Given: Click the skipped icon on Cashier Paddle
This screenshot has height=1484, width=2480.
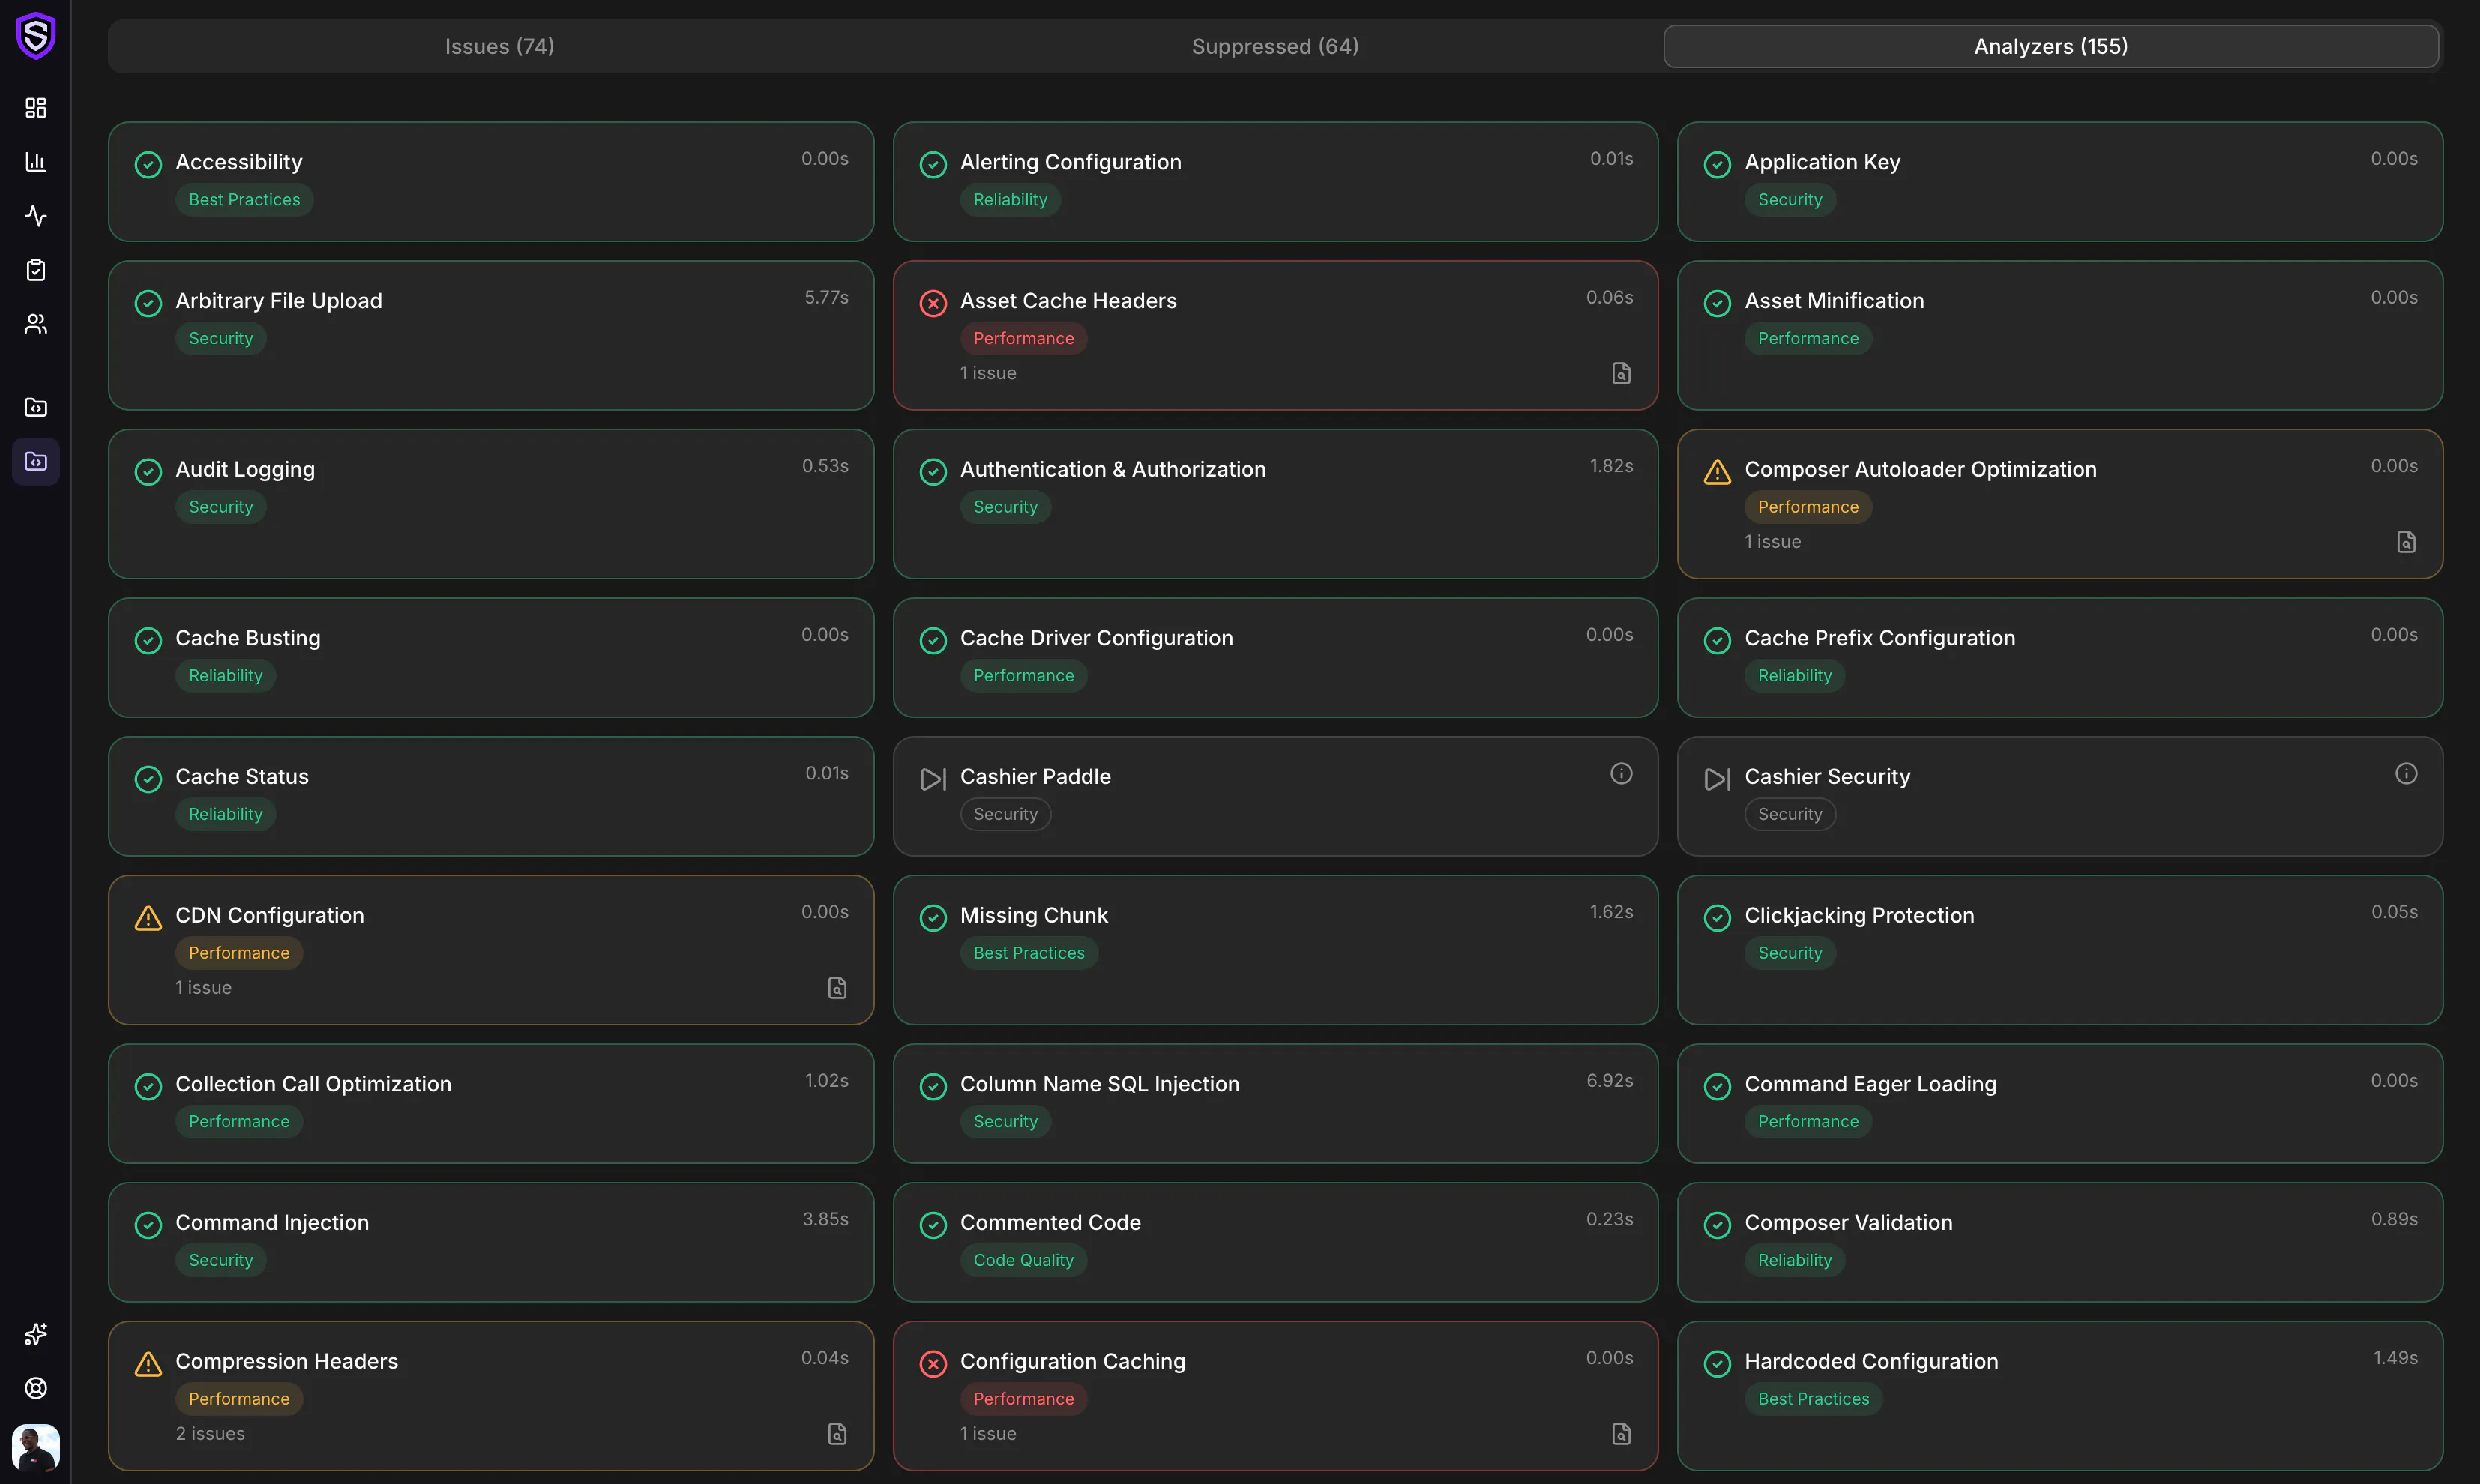Looking at the screenshot, I should 932,779.
